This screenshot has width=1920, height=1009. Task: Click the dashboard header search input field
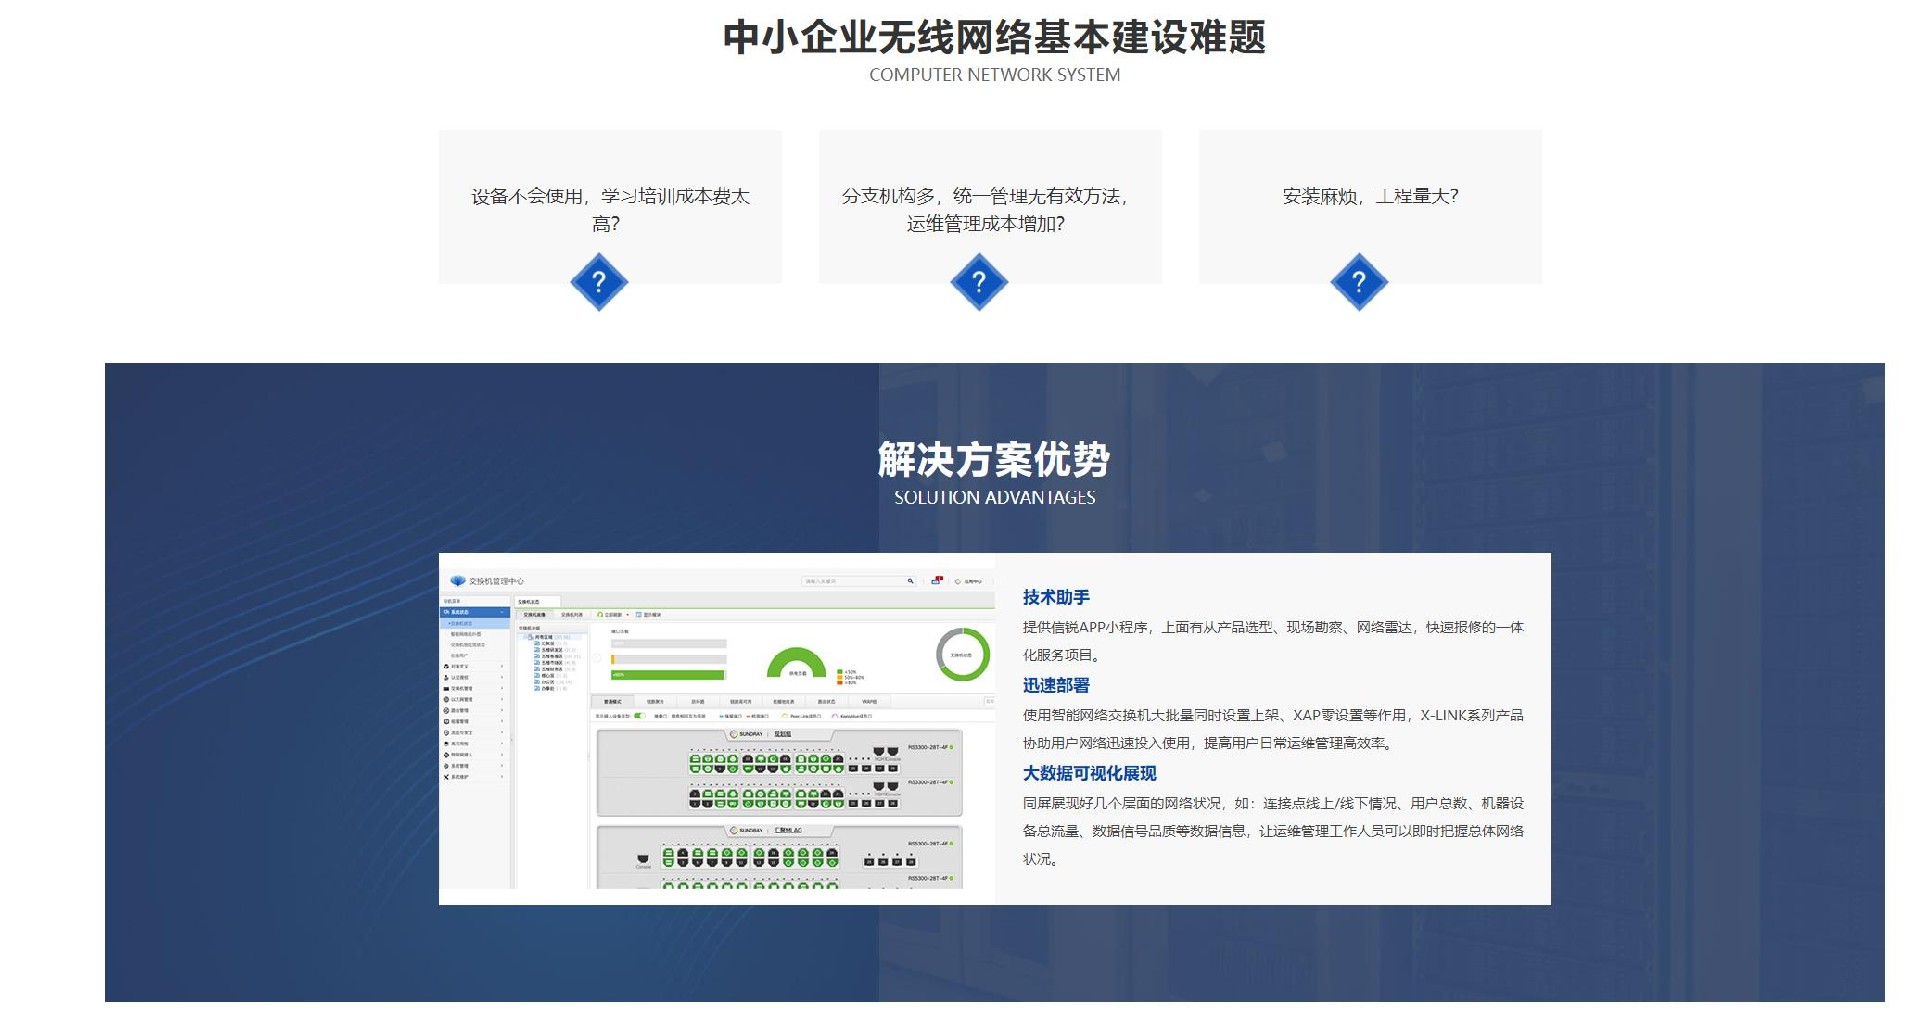(x=853, y=581)
